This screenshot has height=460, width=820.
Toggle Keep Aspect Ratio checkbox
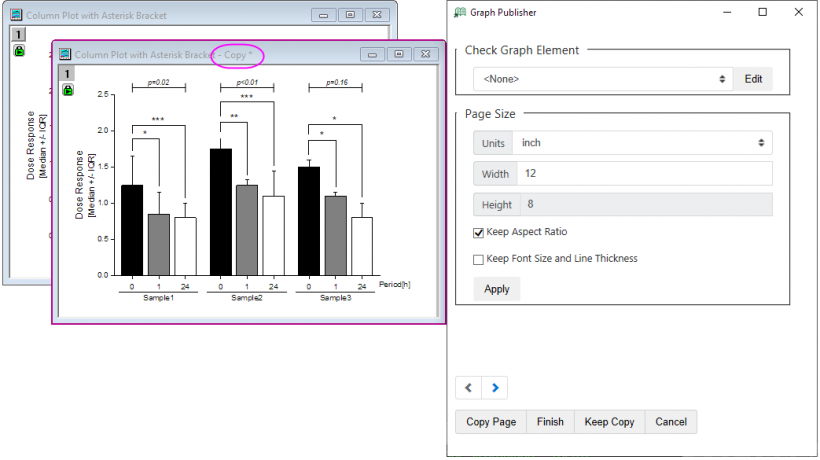[478, 233]
